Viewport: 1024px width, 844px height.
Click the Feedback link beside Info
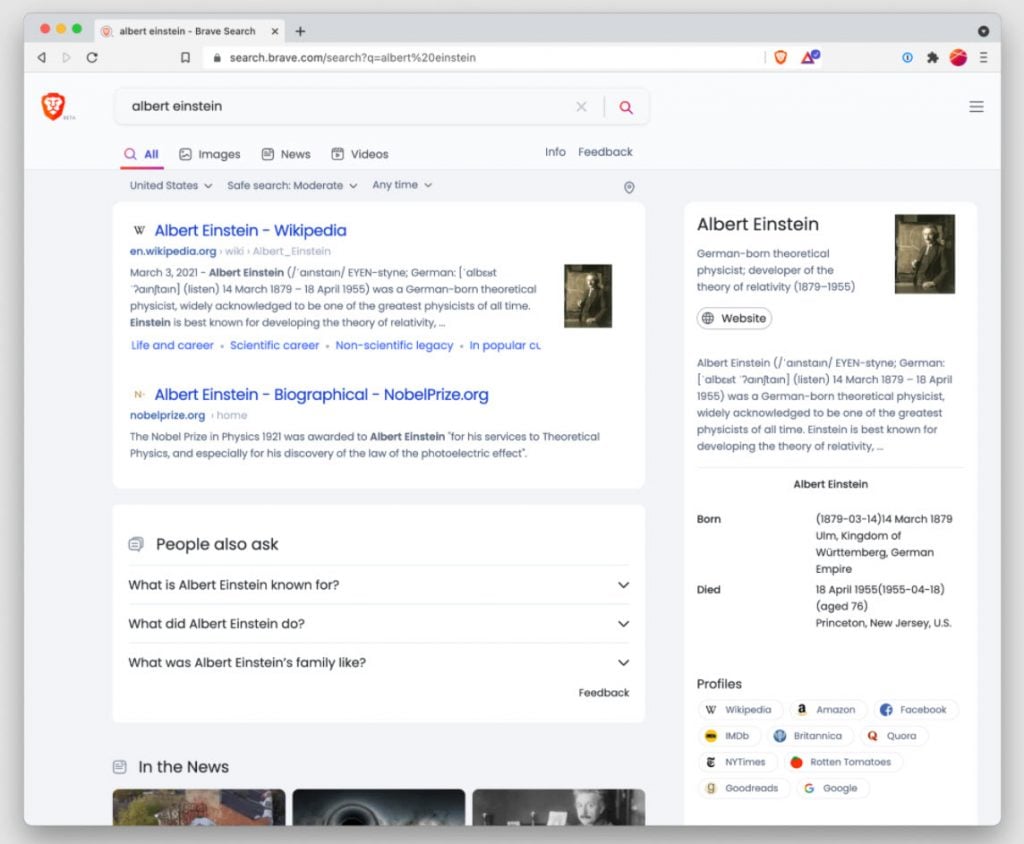[x=605, y=152]
